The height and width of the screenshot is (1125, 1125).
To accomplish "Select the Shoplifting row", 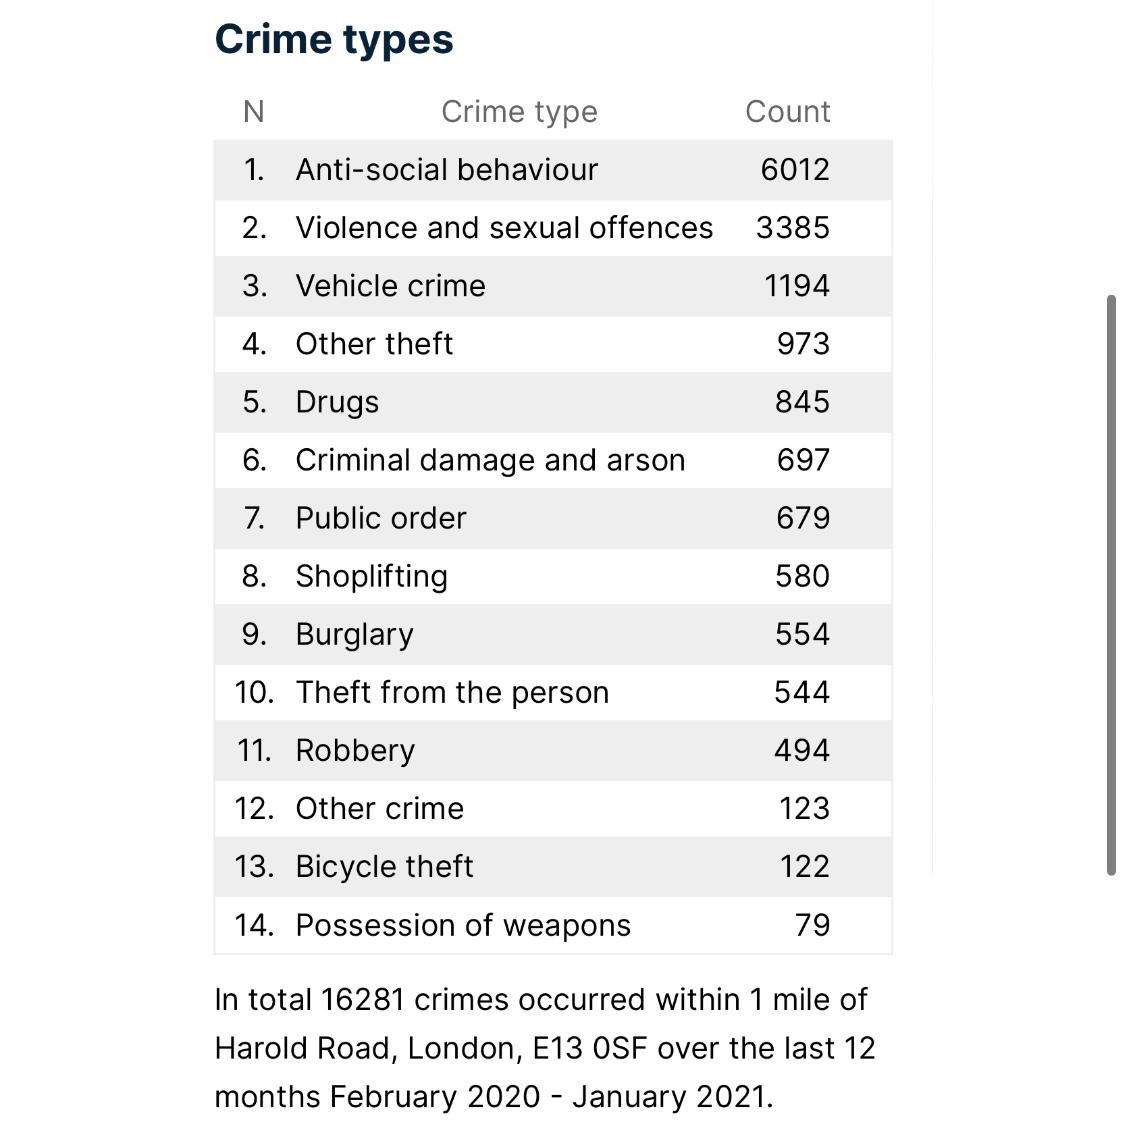I will pyautogui.click(x=372, y=575).
